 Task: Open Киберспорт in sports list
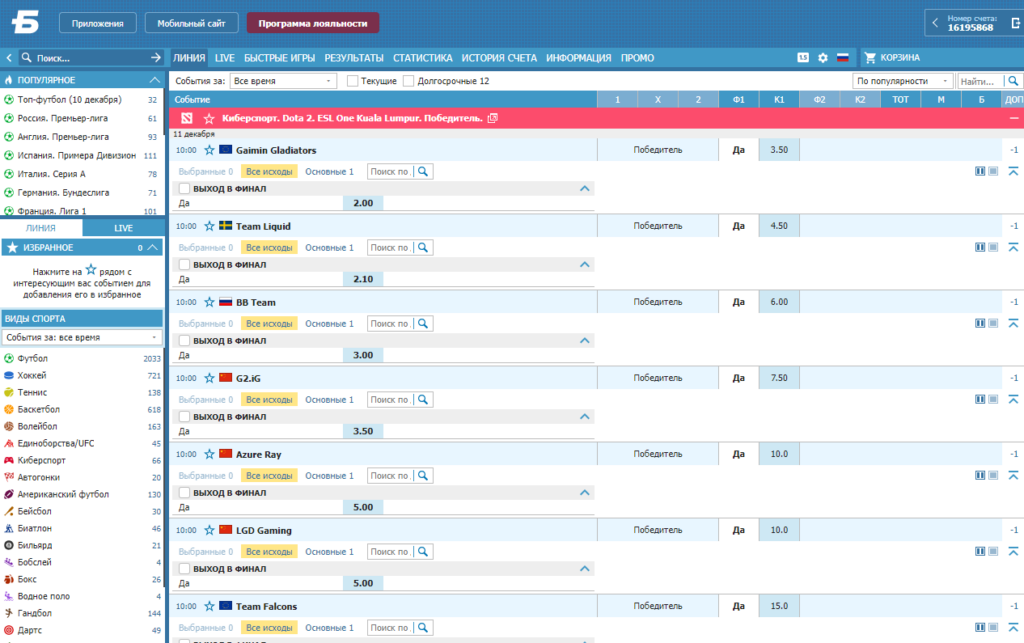(x=42, y=460)
